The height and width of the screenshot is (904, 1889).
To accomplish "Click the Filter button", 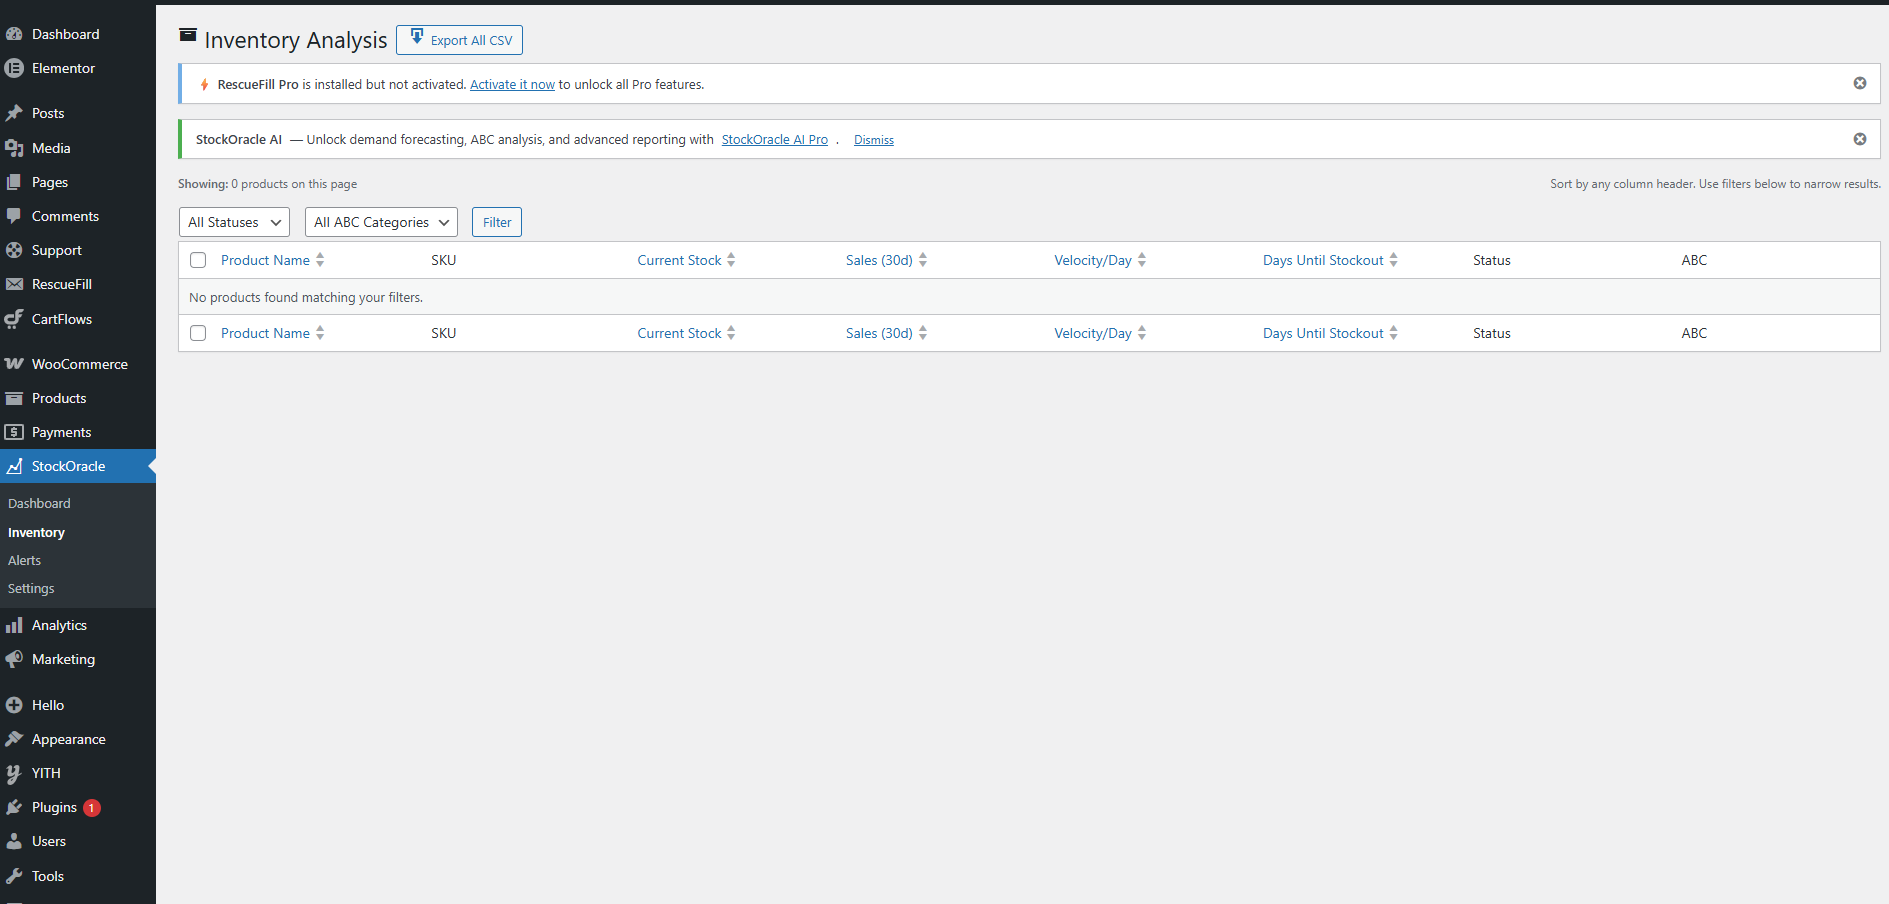I will tap(496, 222).
